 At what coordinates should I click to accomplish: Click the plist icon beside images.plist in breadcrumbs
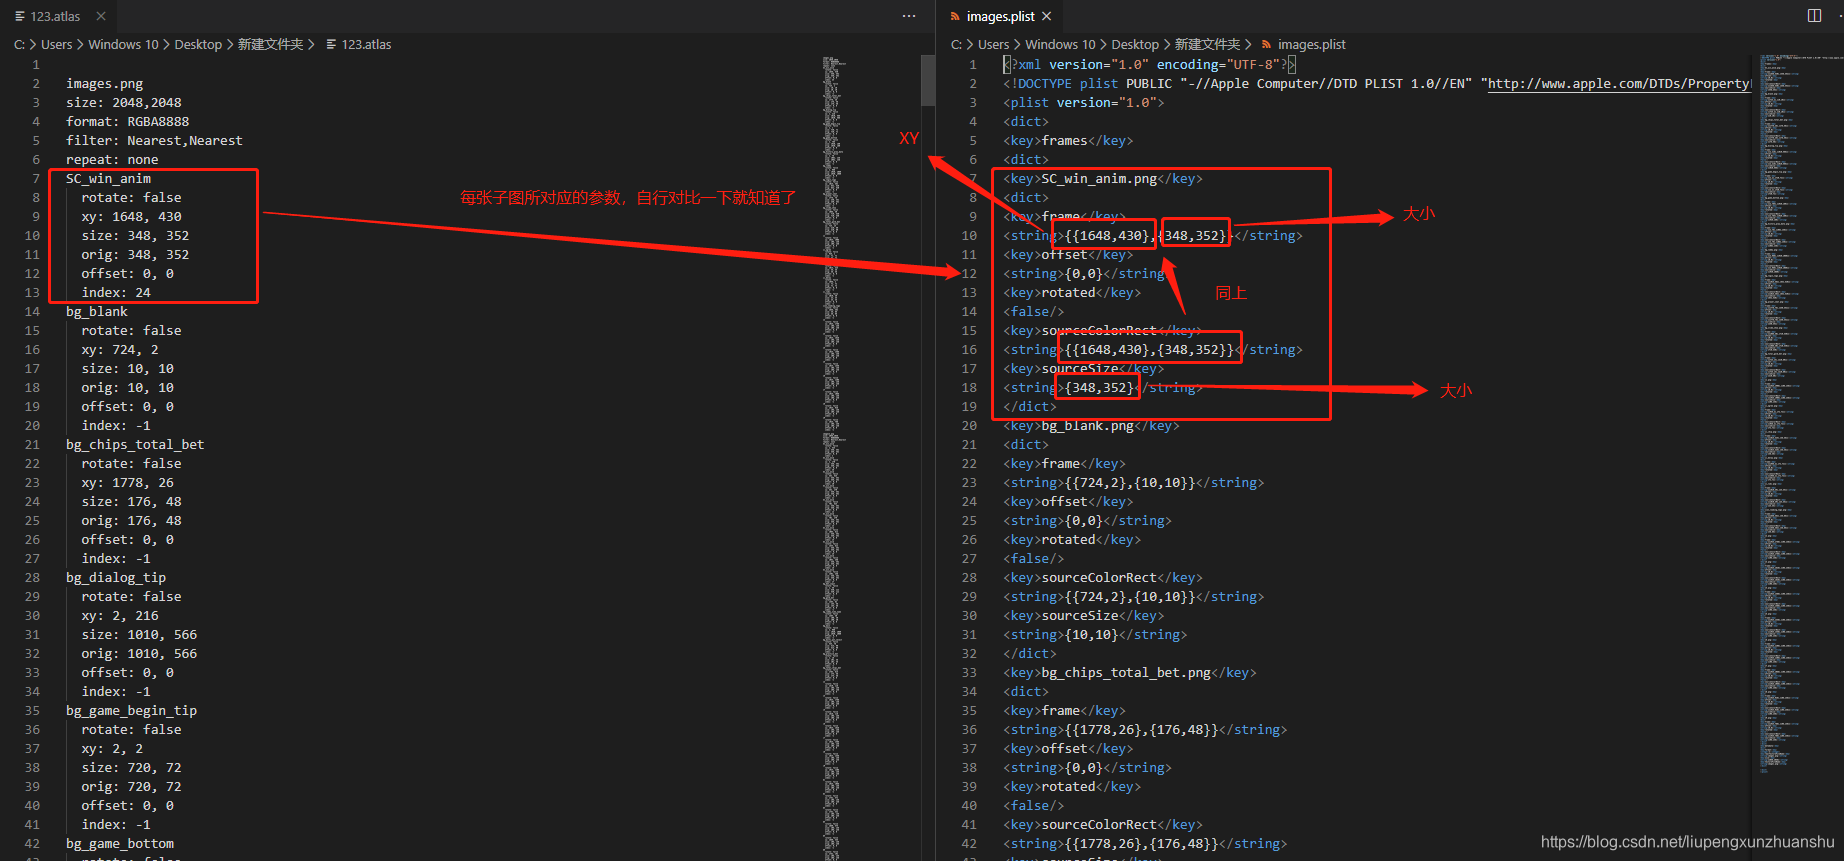coord(1267,45)
